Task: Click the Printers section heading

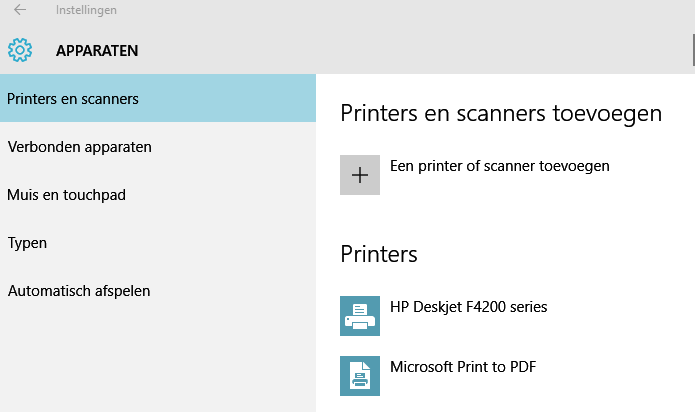Action: 379,253
